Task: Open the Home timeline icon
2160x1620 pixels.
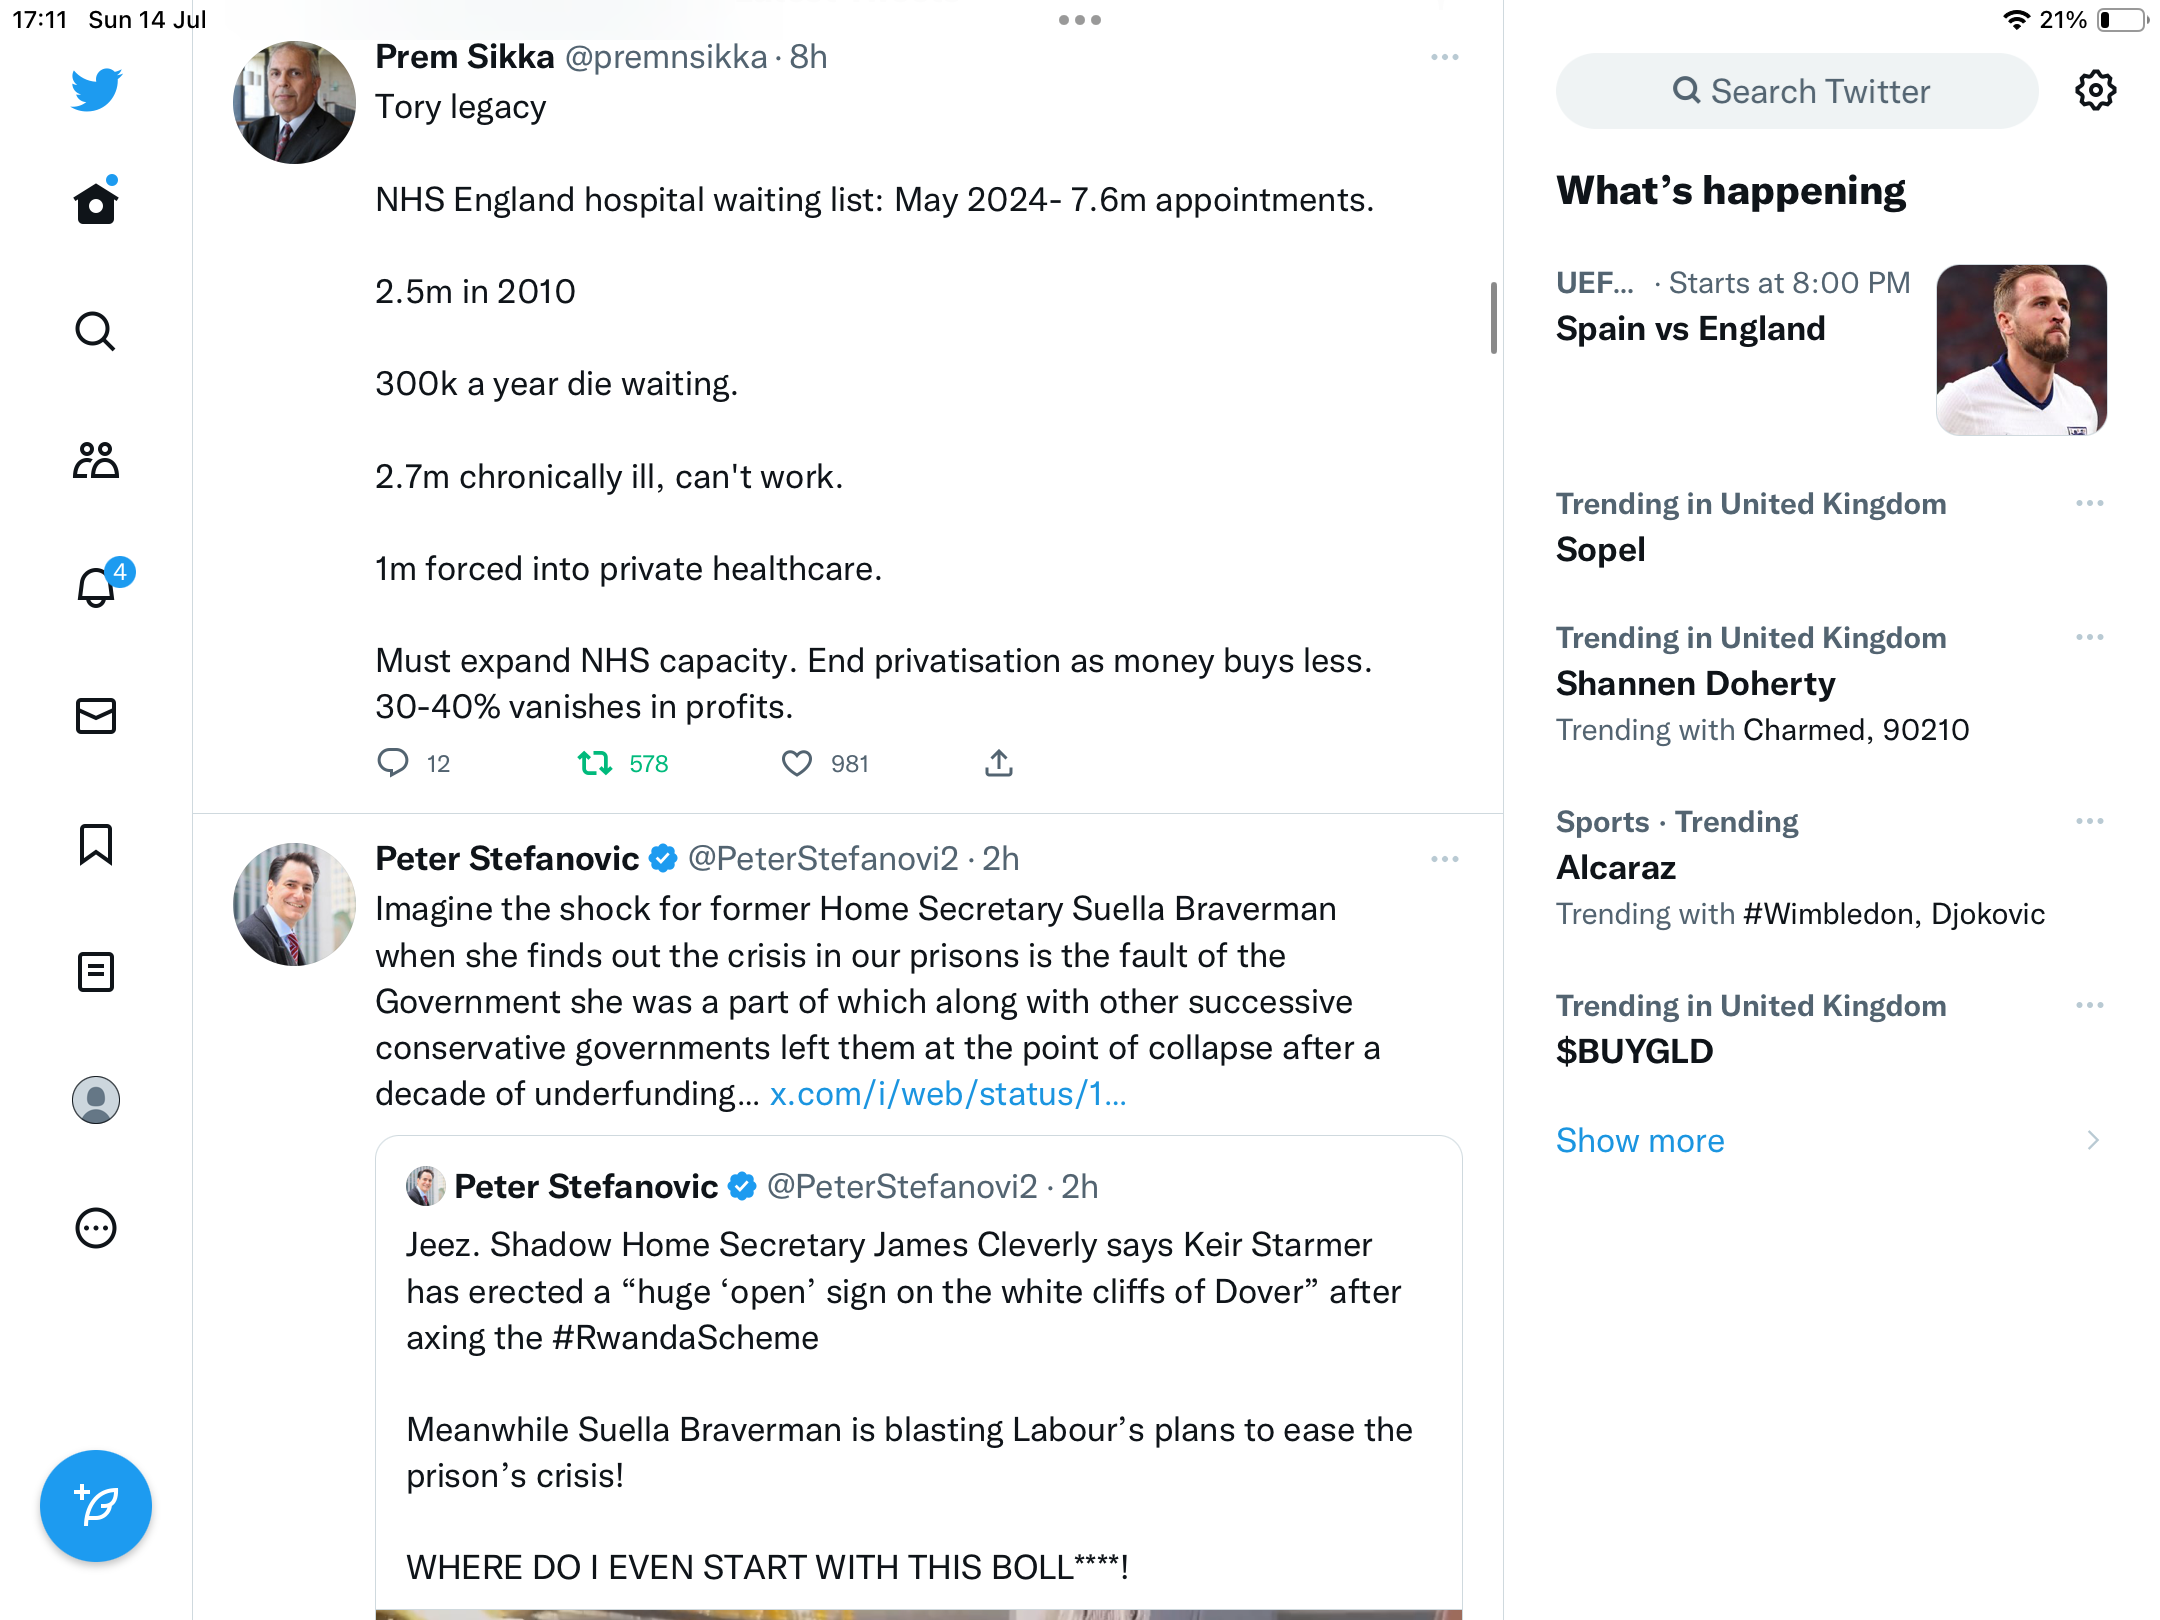Action: [x=96, y=204]
